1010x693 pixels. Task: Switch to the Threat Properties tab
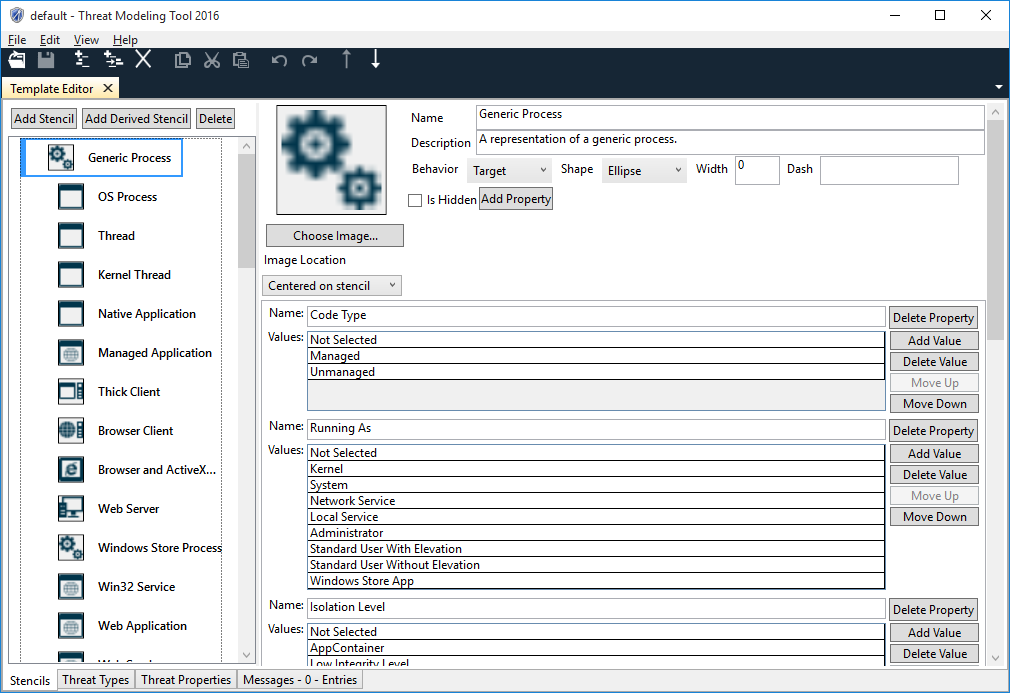[186, 679]
